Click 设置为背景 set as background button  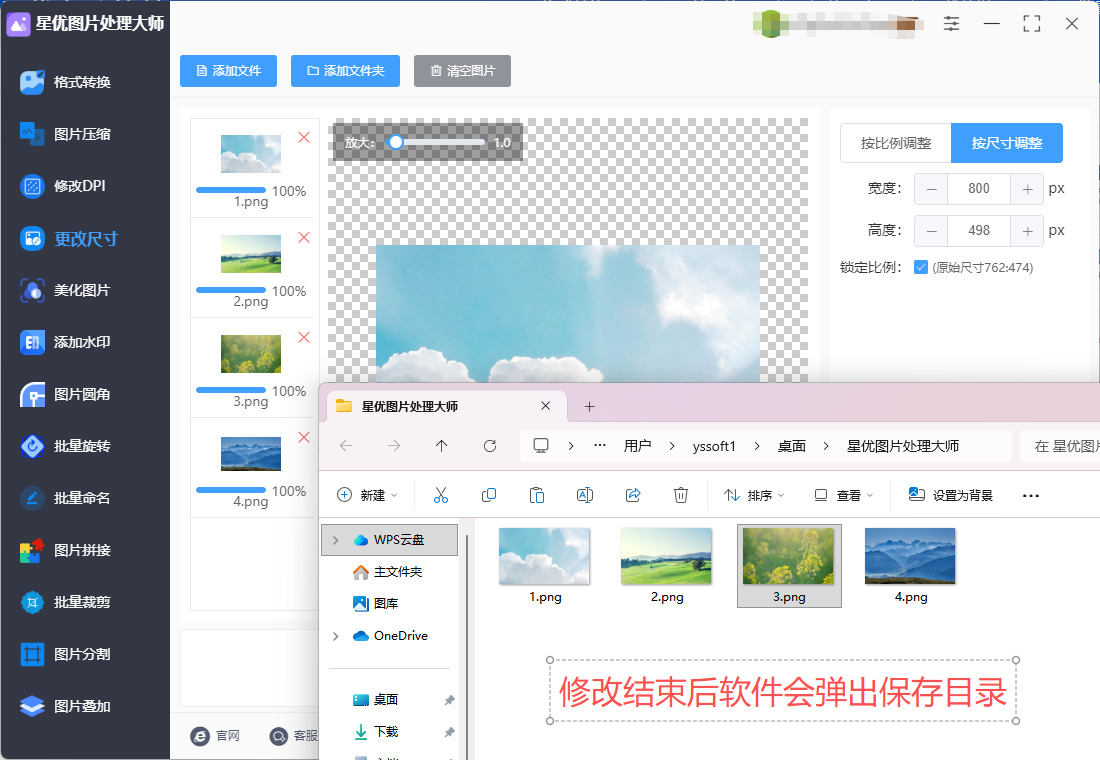coord(951,495)
